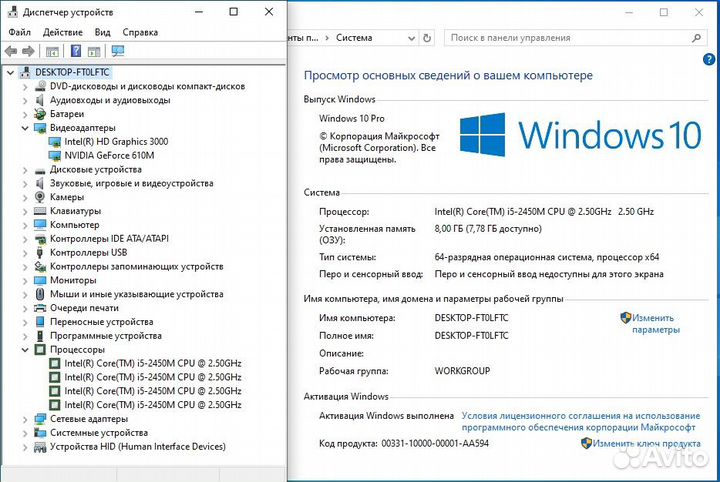Select the Очереди печати printer icon

click(40, 308)
